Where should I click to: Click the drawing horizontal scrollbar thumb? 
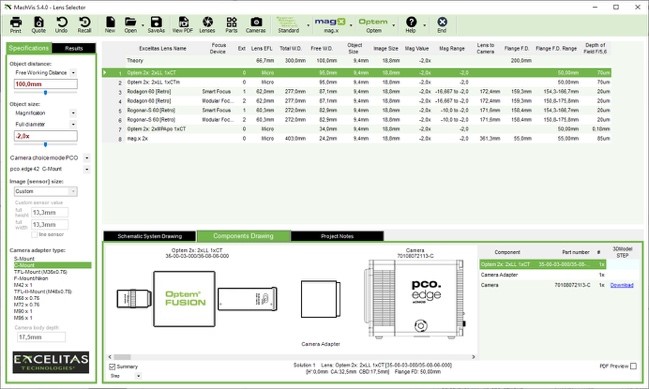[123, 357]
